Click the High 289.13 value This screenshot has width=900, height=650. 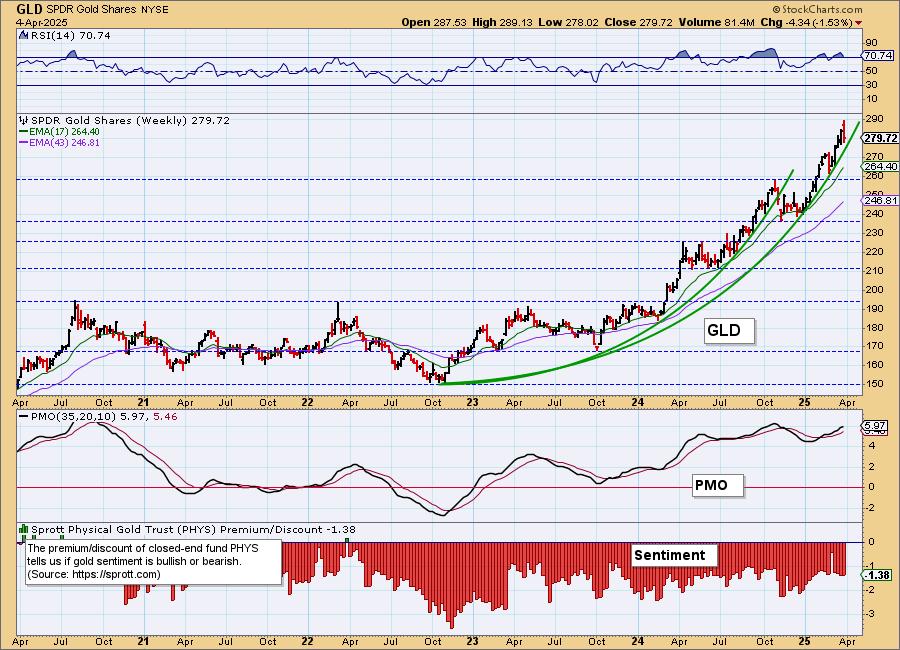[502, 22]
